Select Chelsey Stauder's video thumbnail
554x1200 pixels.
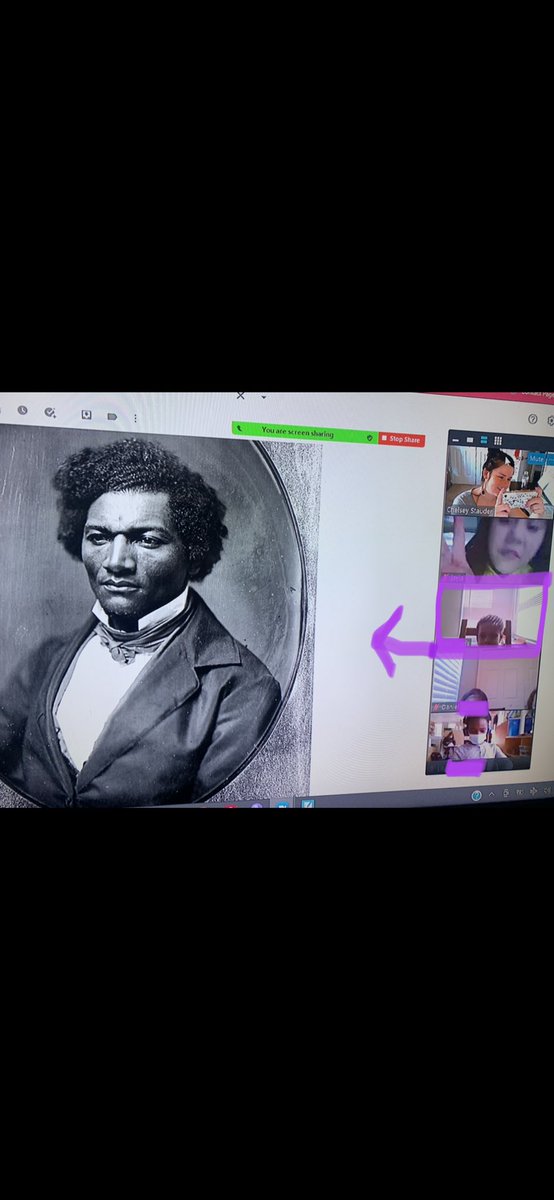coord(497,481)
